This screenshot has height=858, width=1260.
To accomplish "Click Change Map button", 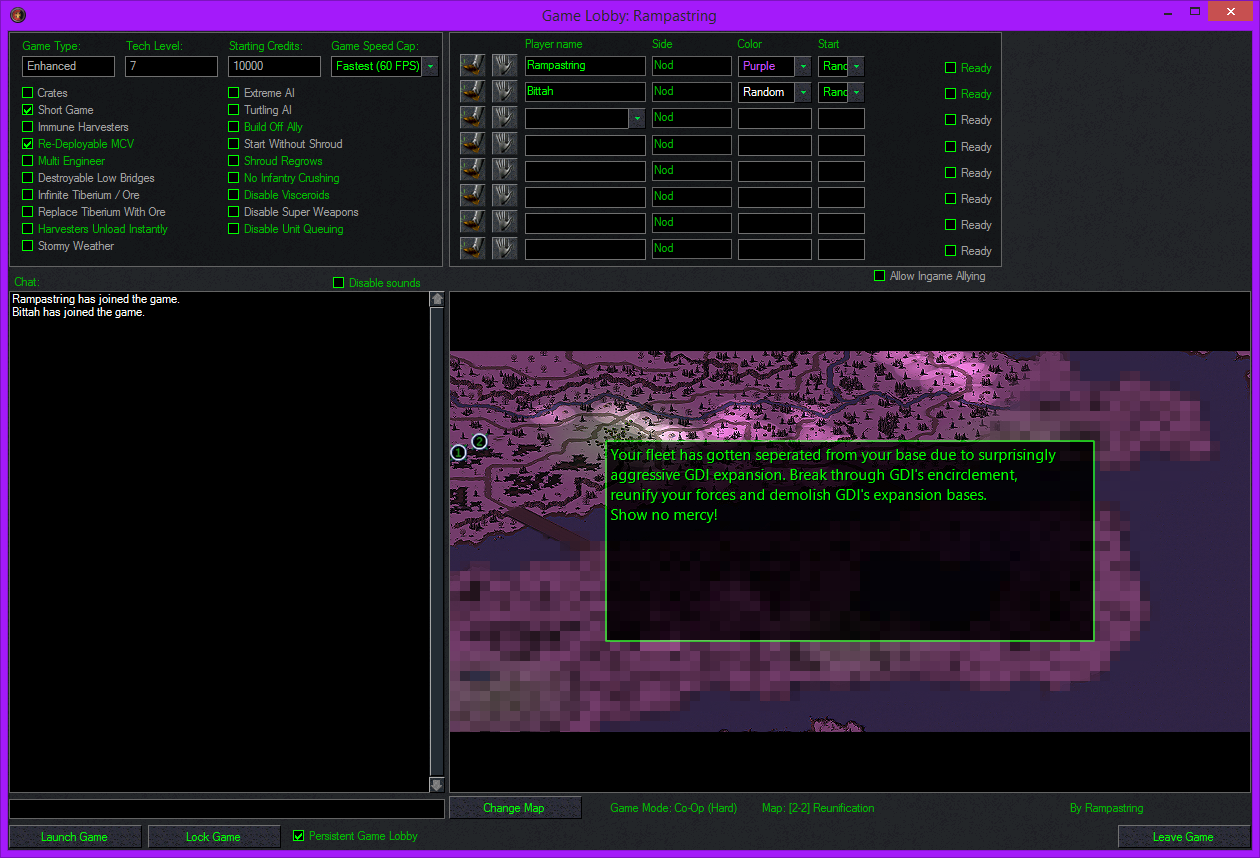I will point(514,808).
